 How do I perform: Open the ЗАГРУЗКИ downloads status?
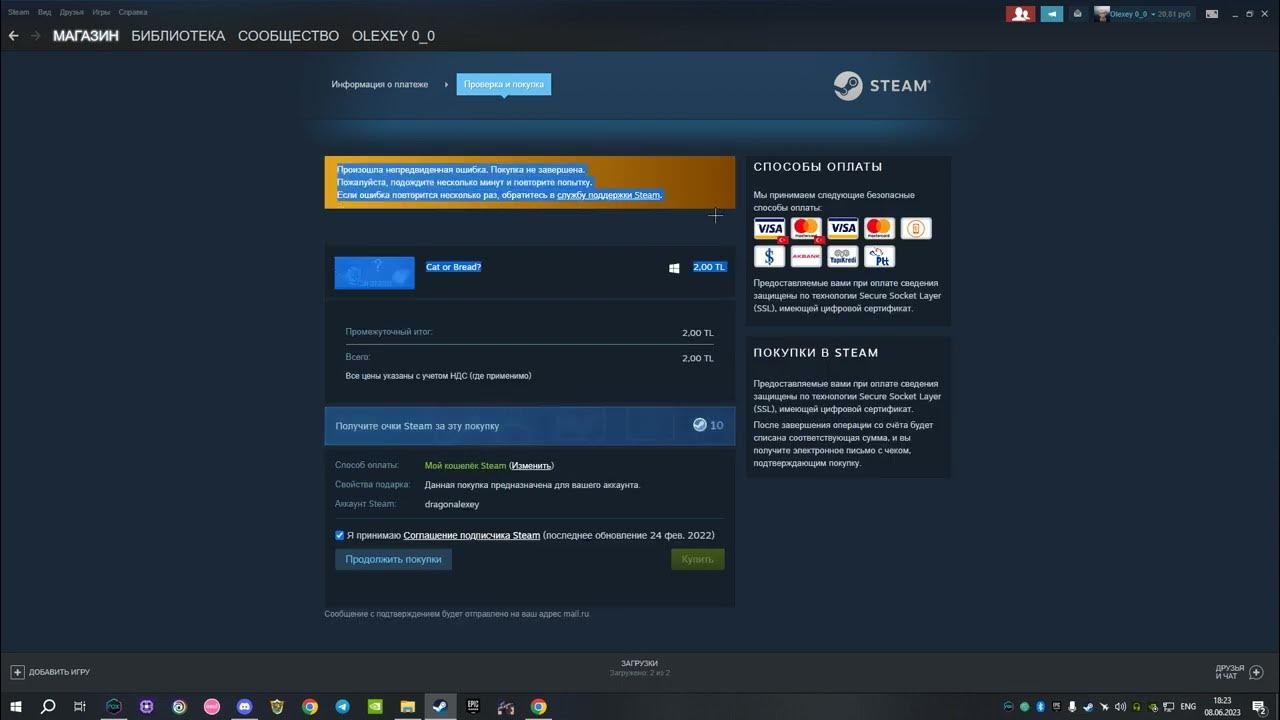pos(639,668)
